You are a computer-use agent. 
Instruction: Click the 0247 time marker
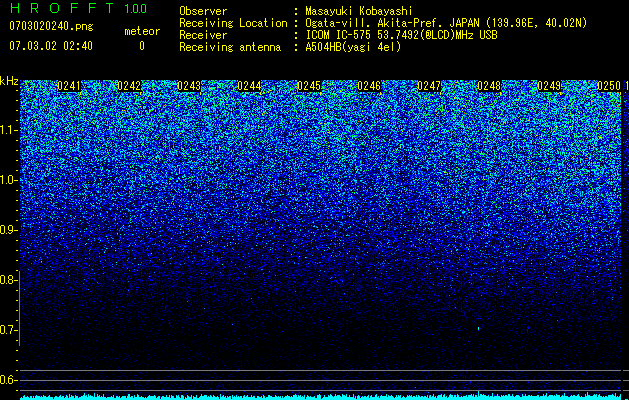429,86
